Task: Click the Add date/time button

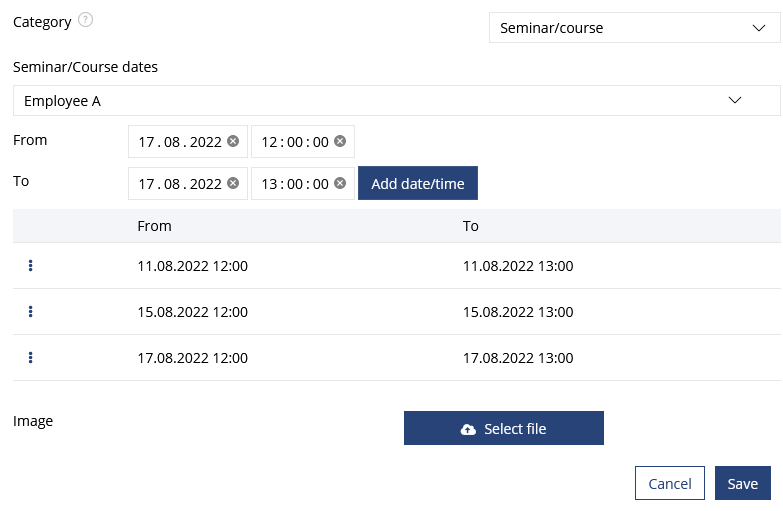Action: [418, 183]
